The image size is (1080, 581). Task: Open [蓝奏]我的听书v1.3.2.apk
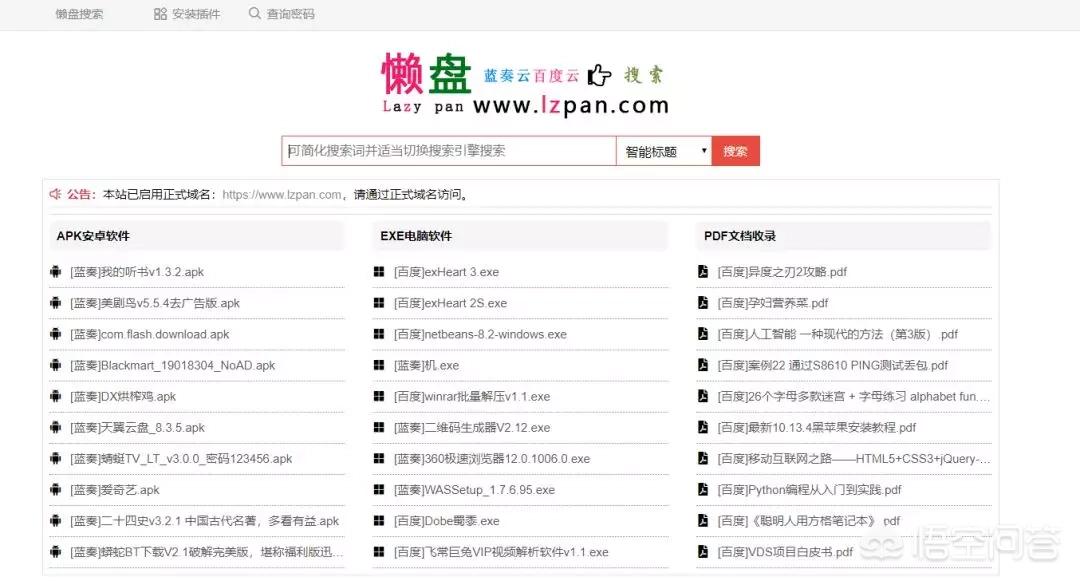137,272
